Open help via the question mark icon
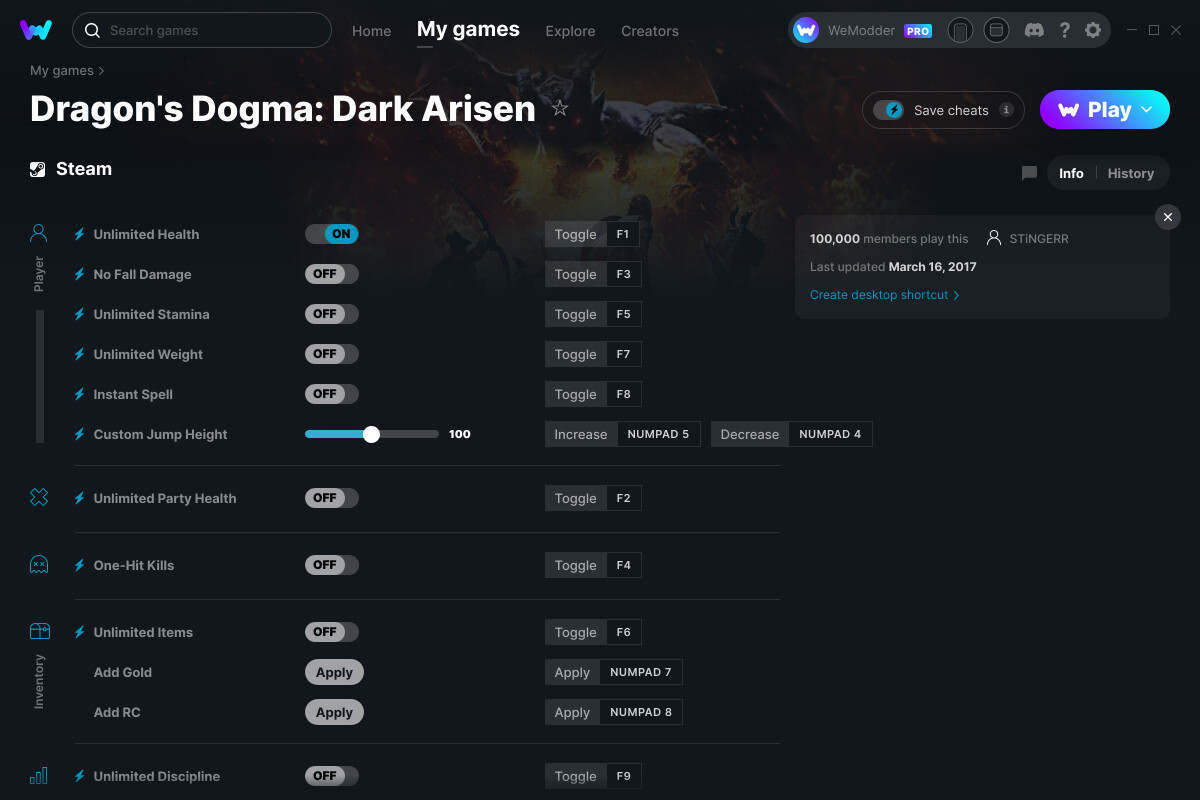This screenshot has width=1200, height=800. 1065,30
